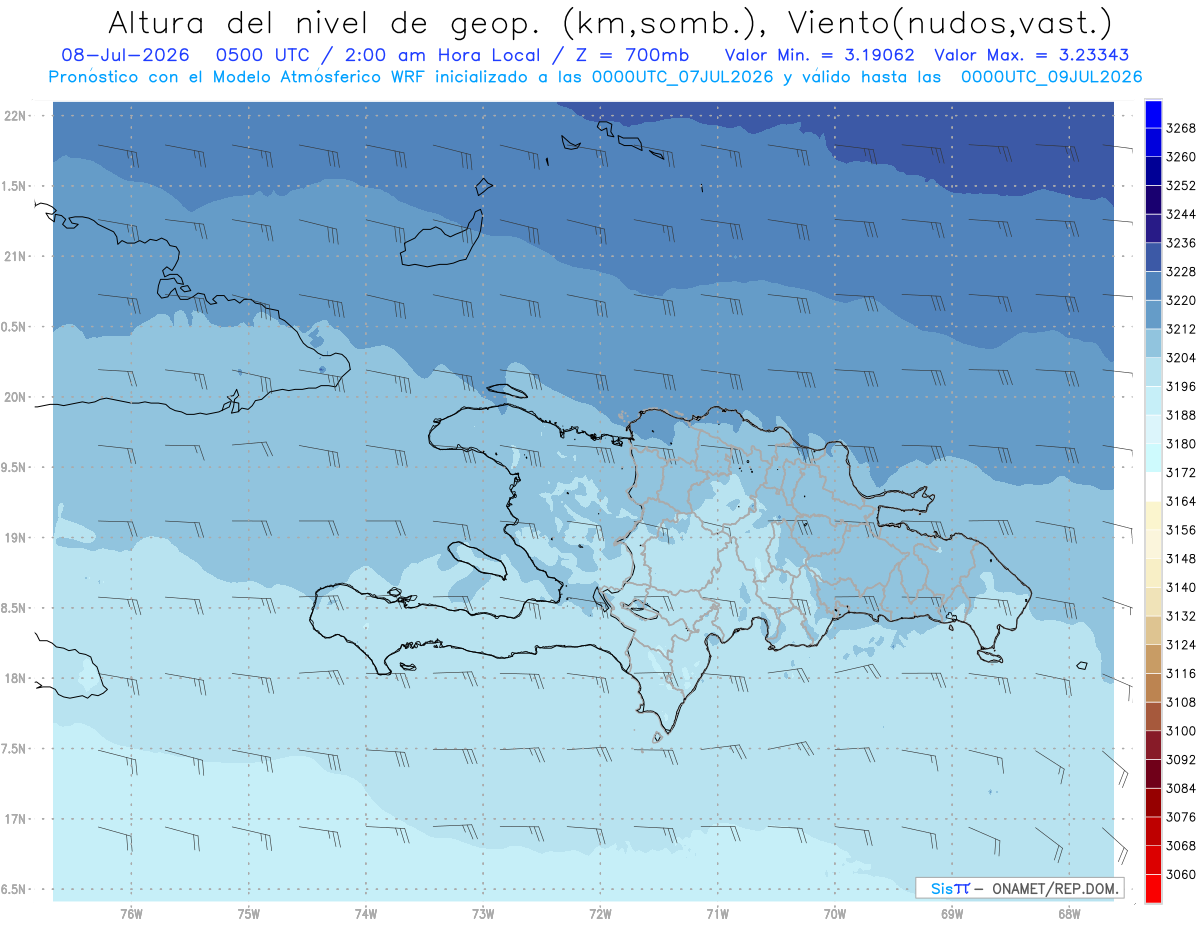
Task: Click the '0000UTC_09JUL2026' valid-until time
Action: point(1051,77)
